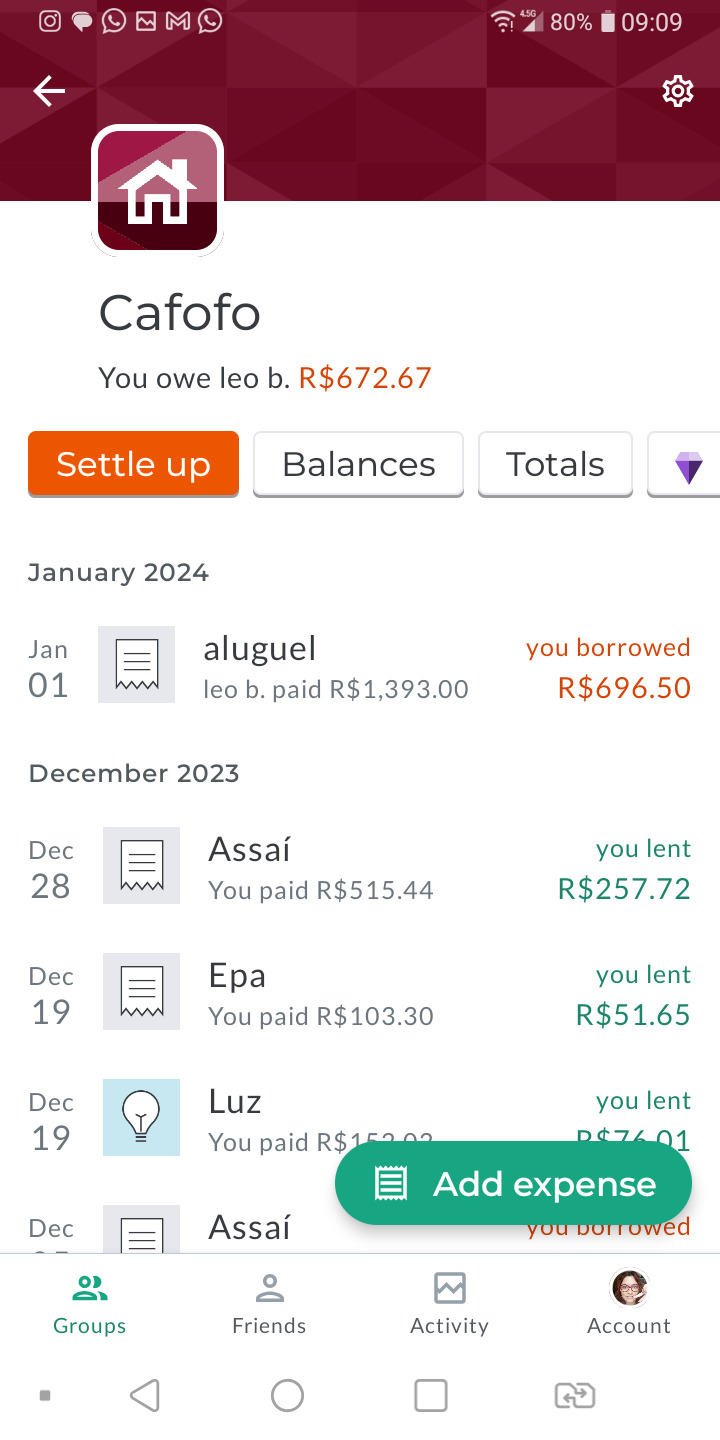
Task: Tap the Epa receipt icon
Action: (141, 991)
